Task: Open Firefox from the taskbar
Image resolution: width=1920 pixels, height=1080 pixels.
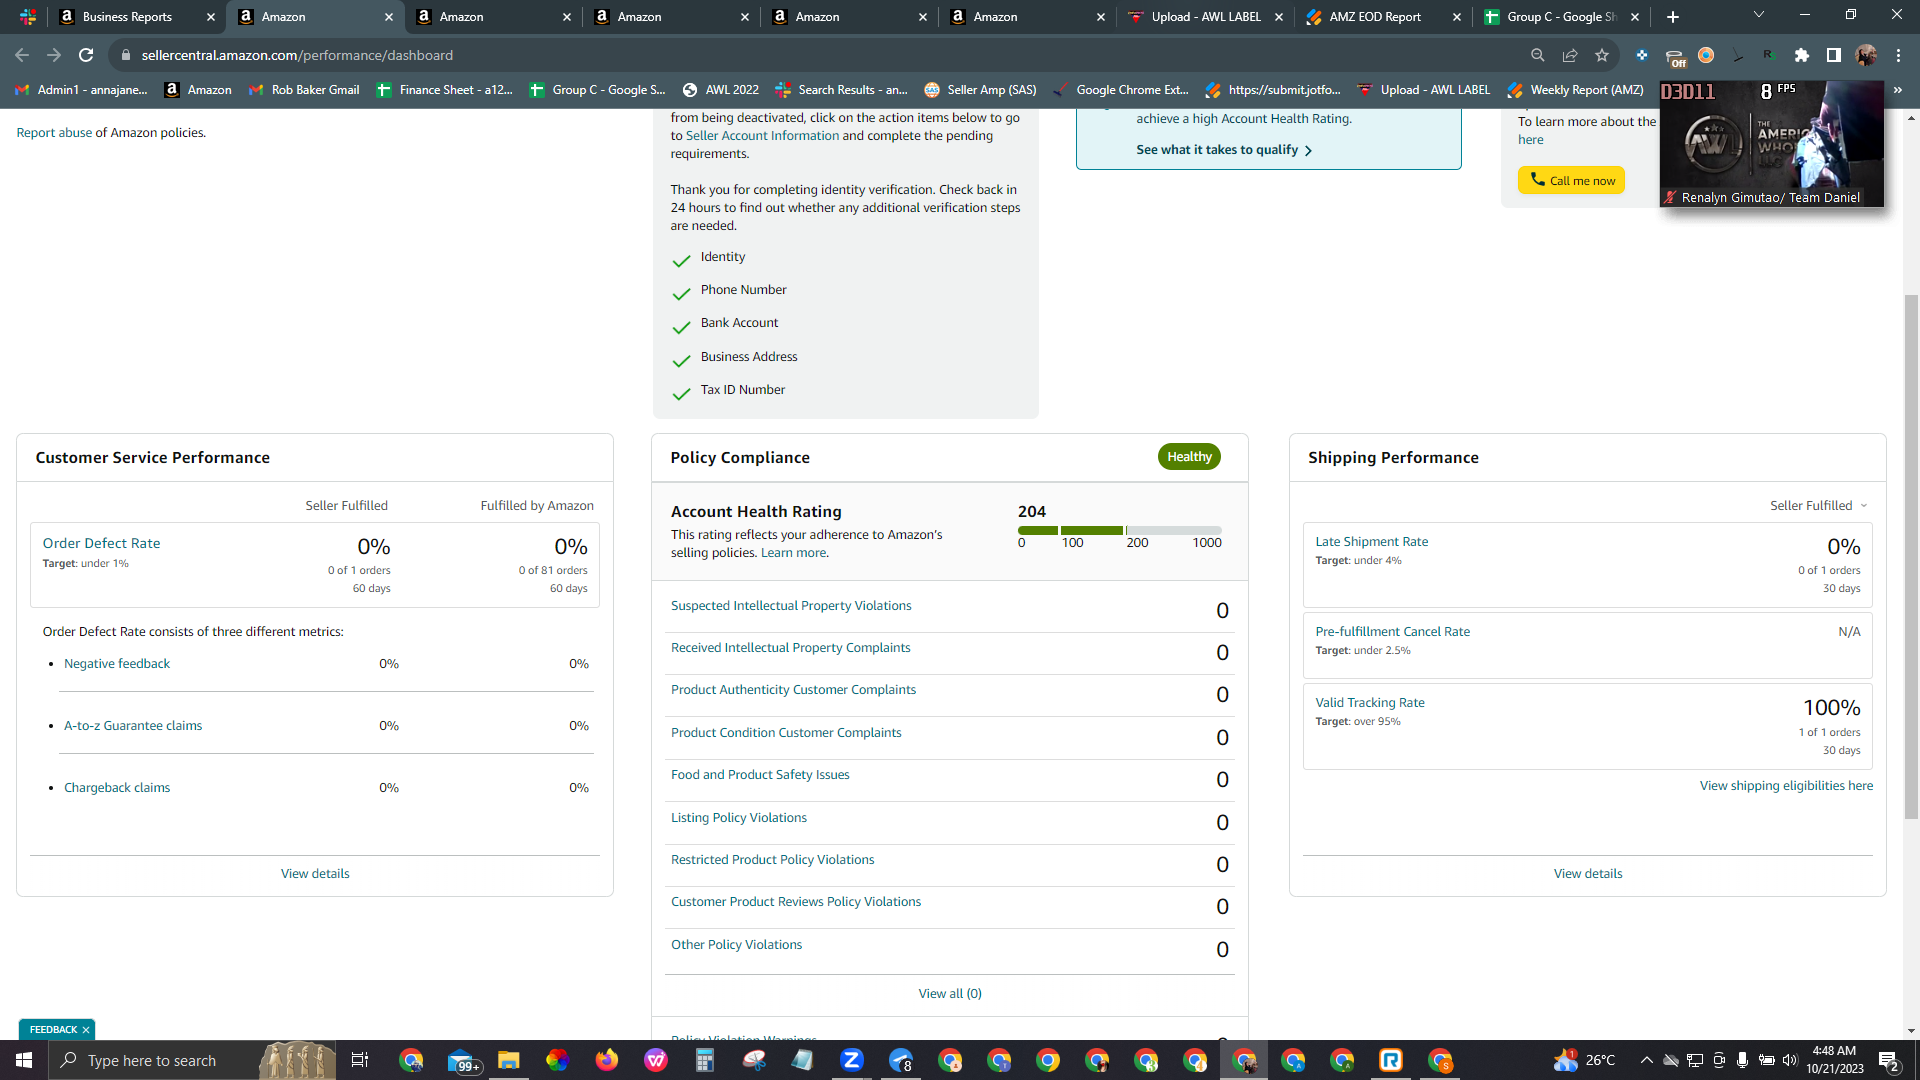Action: coord(607,1060)
